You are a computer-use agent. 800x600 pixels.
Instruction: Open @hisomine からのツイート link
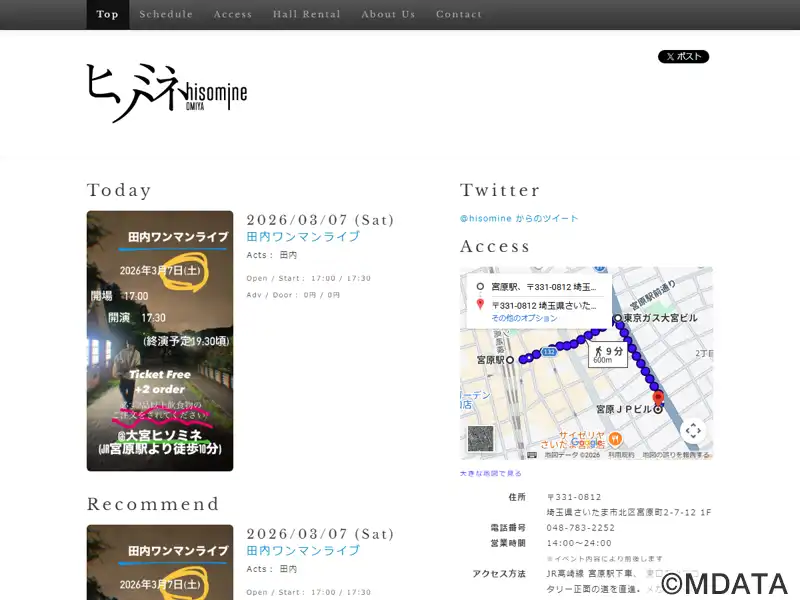click(x=519, y=218)
